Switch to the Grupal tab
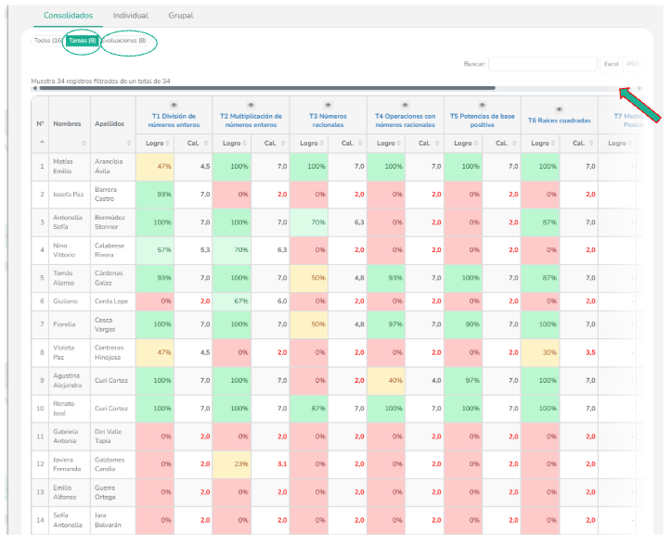This screenshot has height=544, width=670. 181,16
